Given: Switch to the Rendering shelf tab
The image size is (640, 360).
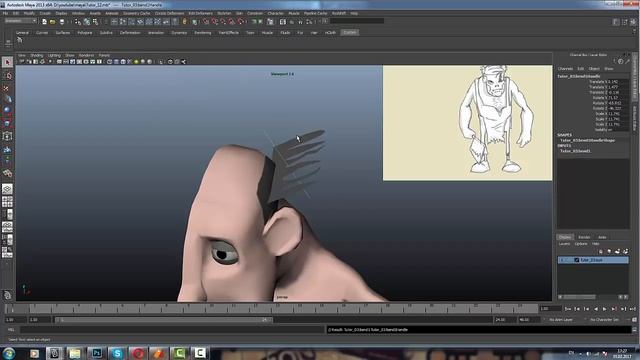Looking at the screenshot, I should coord(202,33).
